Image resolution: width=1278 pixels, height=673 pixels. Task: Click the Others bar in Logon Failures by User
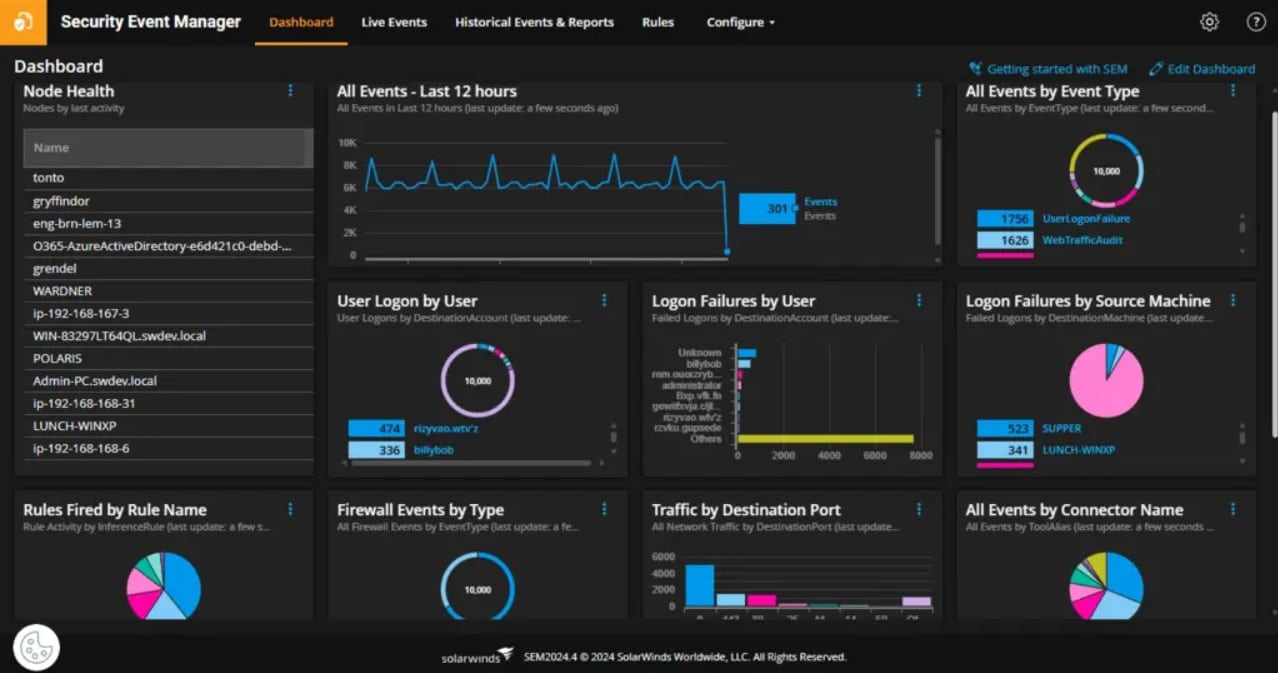tap(825, 439)
